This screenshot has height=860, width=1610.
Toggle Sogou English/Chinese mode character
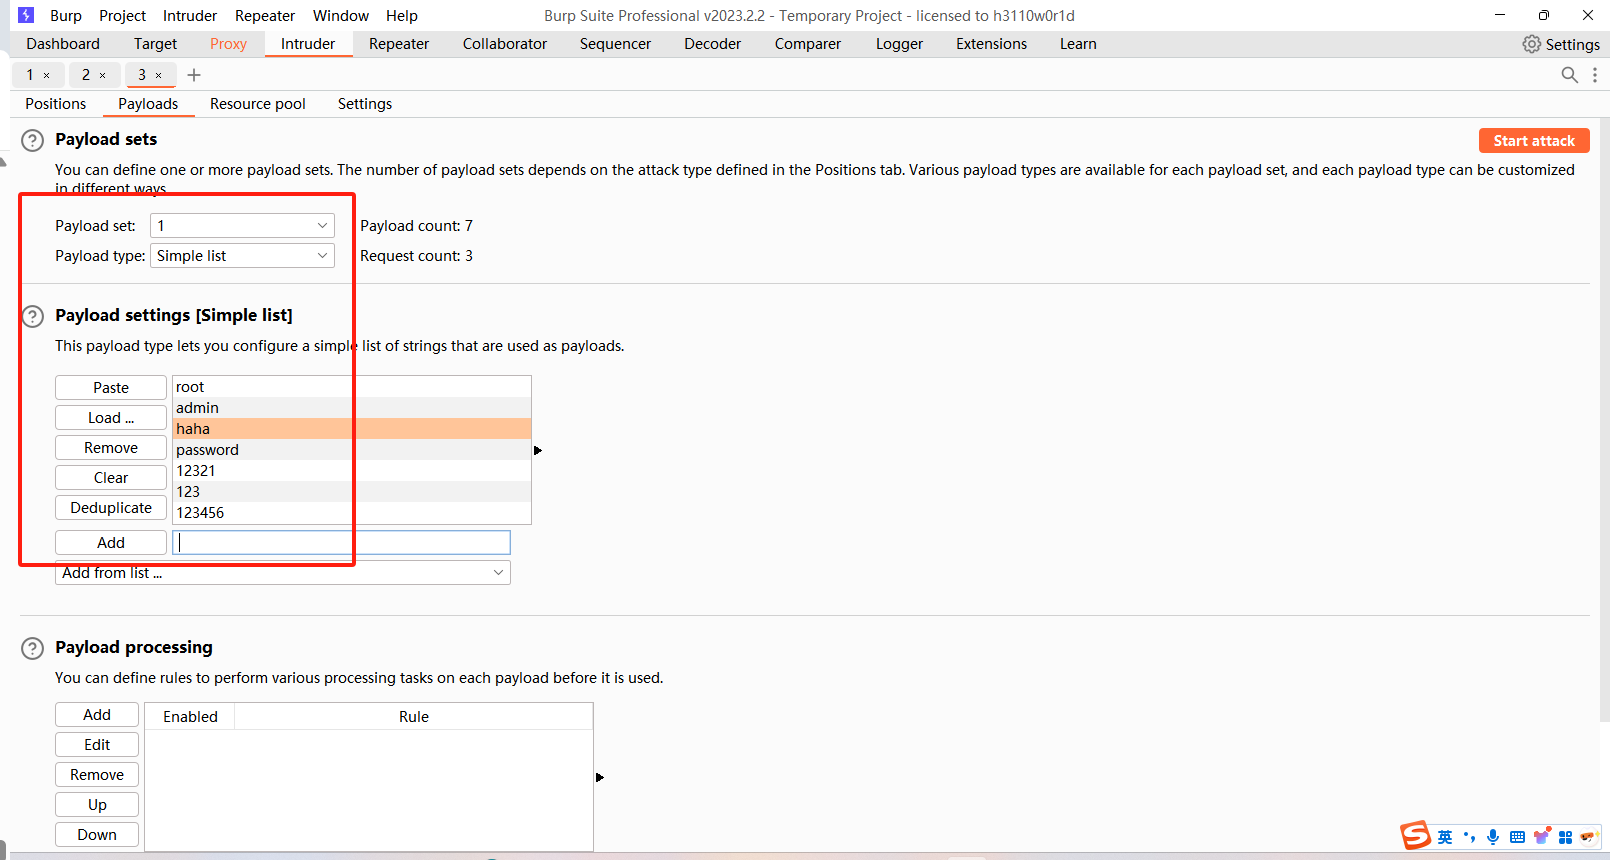coord(1445,837)
